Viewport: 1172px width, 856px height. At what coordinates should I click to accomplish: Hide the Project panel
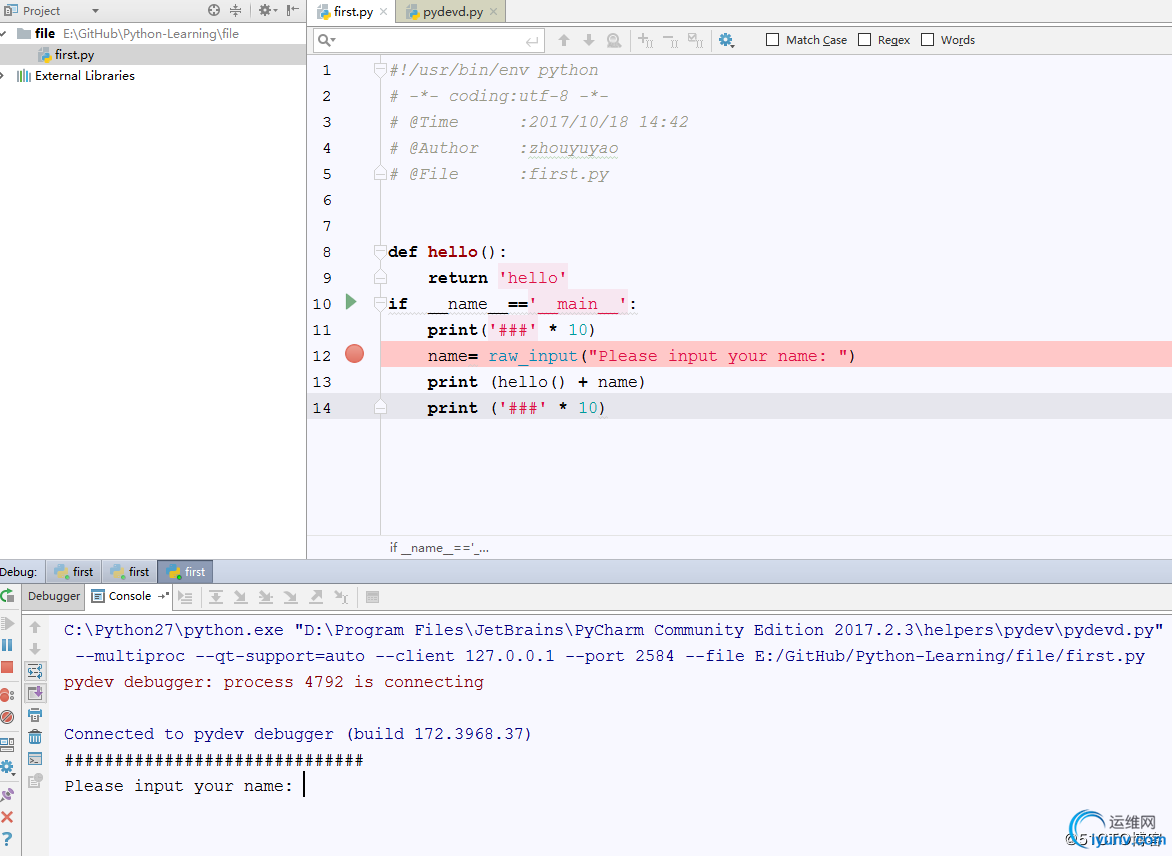(x=292, y=10)
